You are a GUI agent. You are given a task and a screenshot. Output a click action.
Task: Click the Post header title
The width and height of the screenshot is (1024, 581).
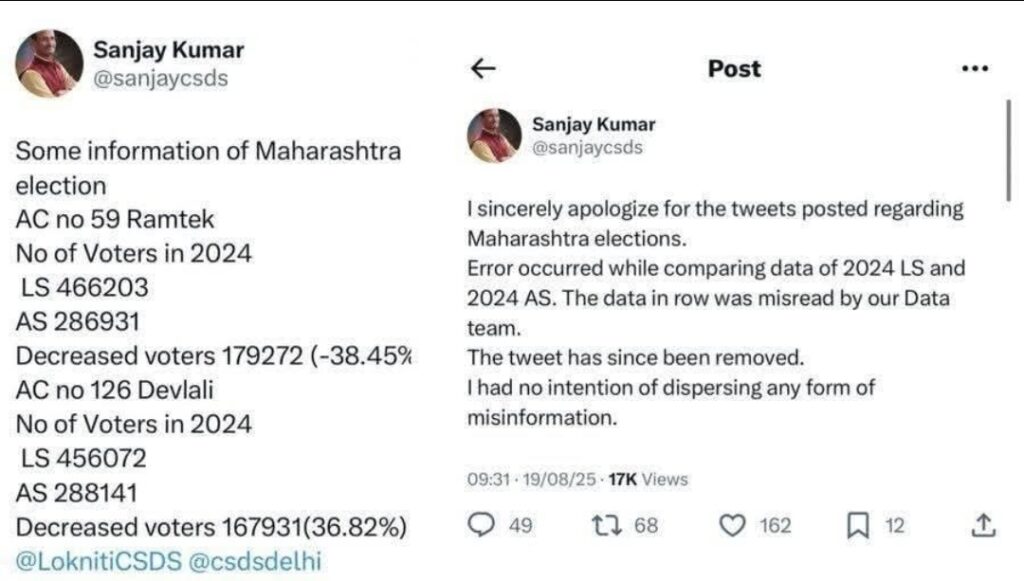734,69
